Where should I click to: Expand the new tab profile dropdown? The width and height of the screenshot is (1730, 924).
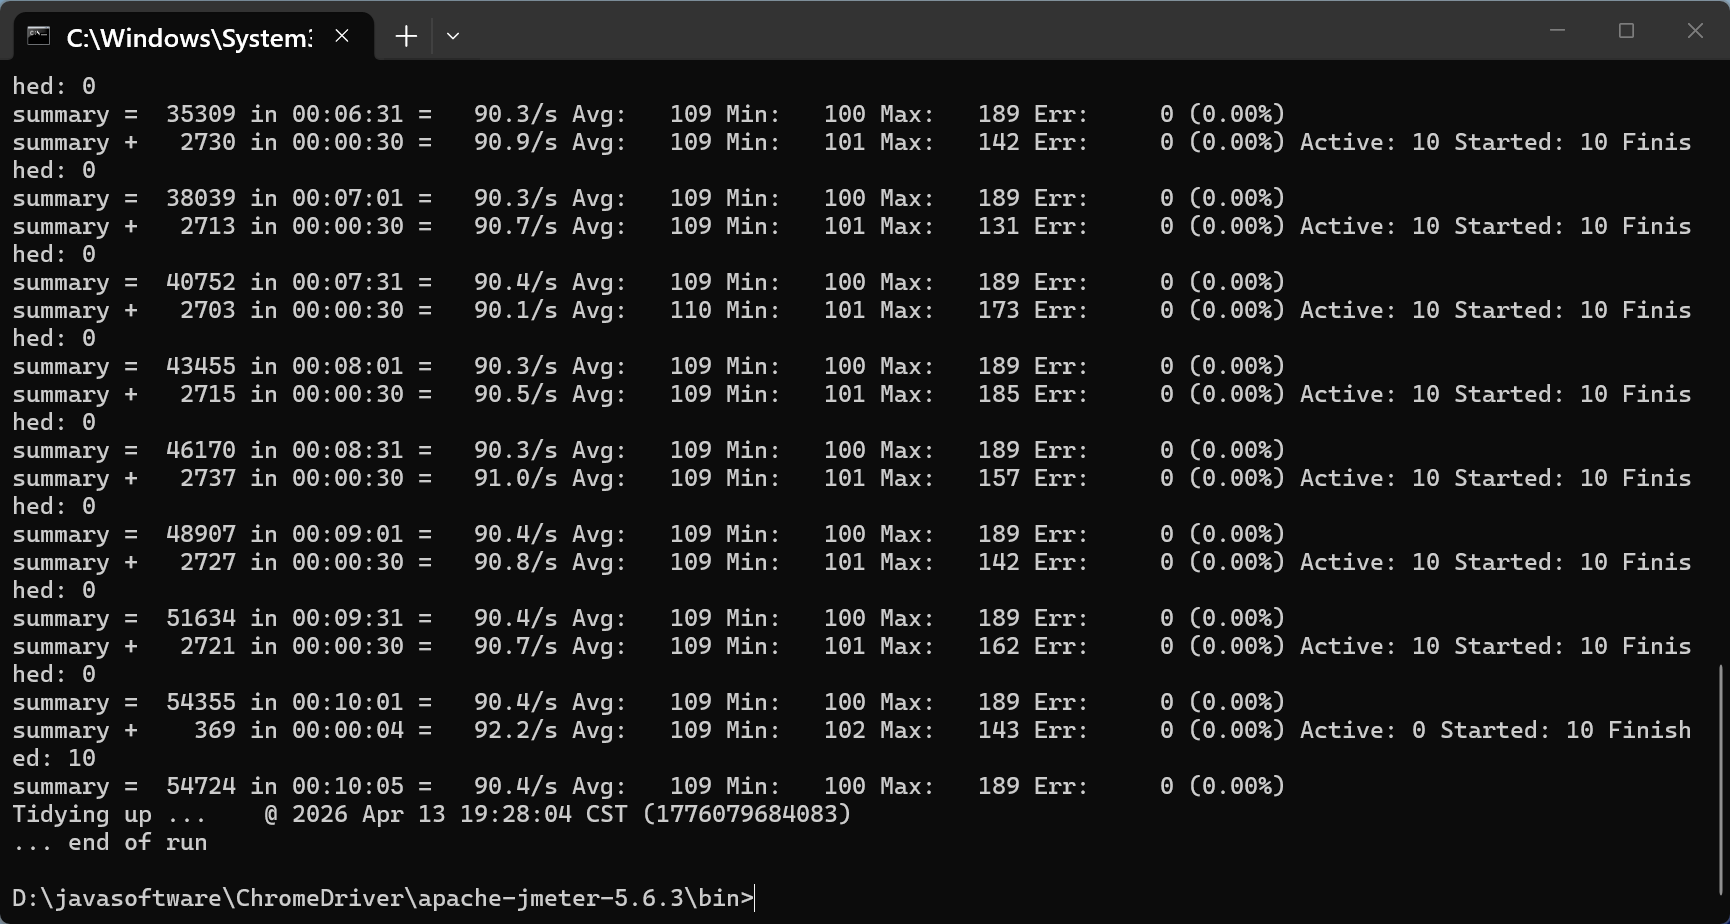pyautogui.click(x=453, y=36)
